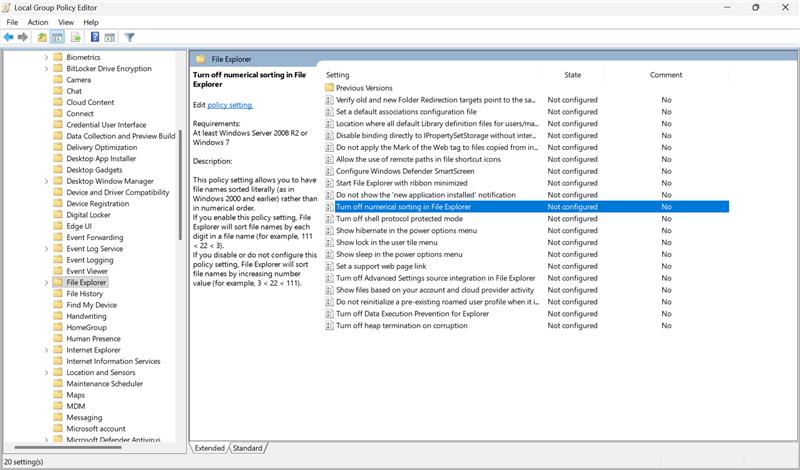The width and height of the screenshot is (800, 470).
Task: Expand the Desktop Window Manager node
Action: [46, 181]
